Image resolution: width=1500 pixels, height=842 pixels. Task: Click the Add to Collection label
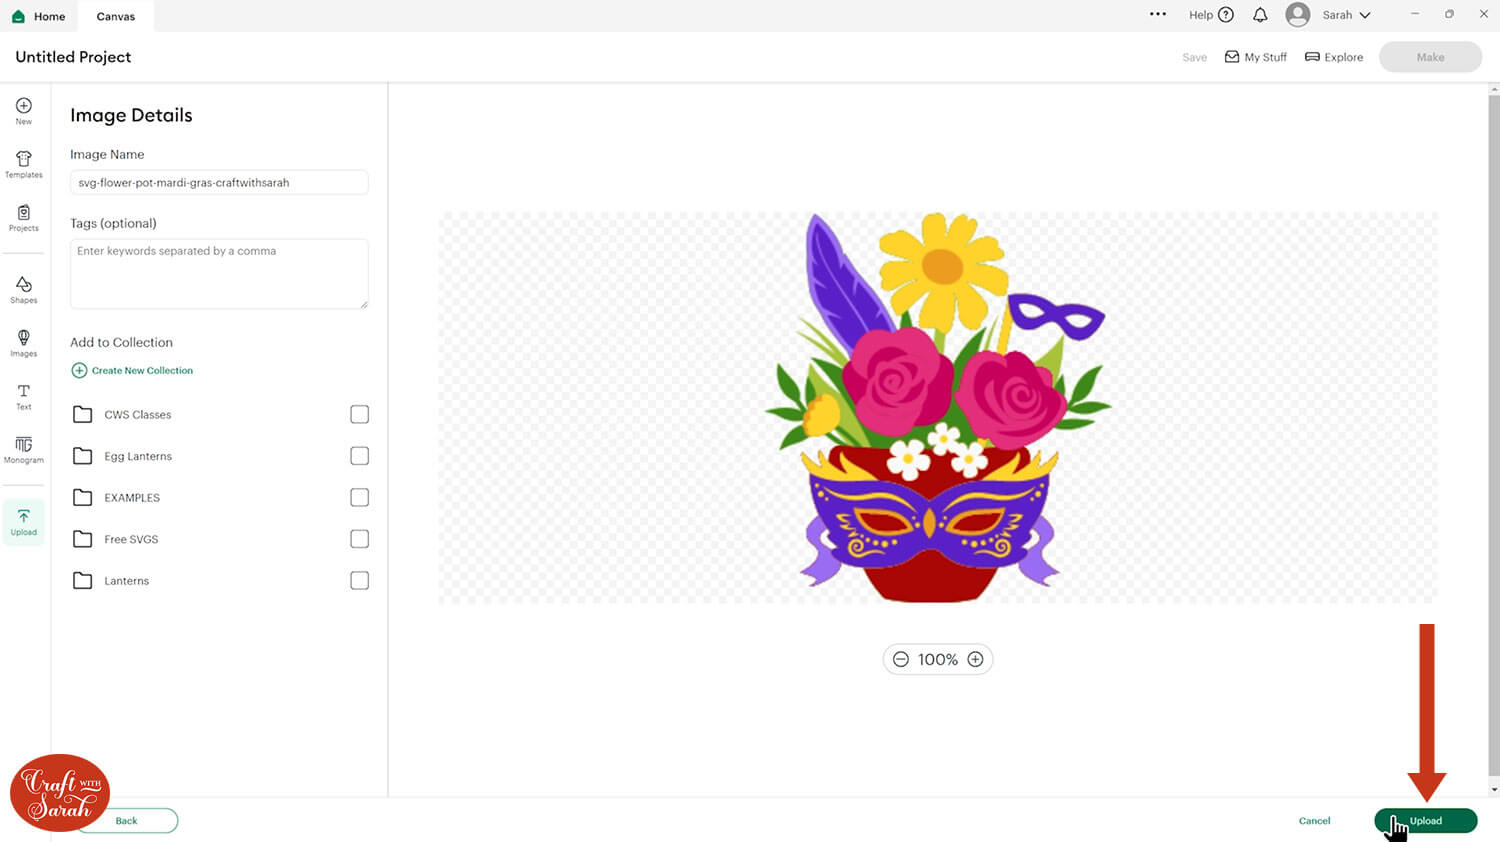tap(121, 342)
